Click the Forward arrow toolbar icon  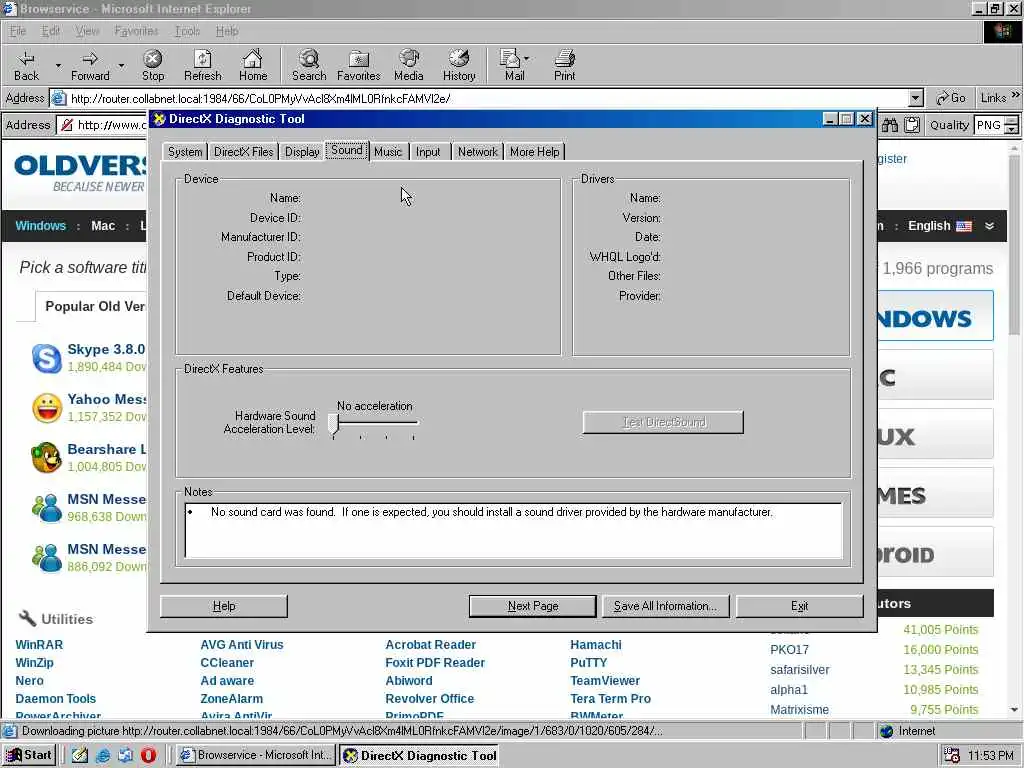pos(90,59)
